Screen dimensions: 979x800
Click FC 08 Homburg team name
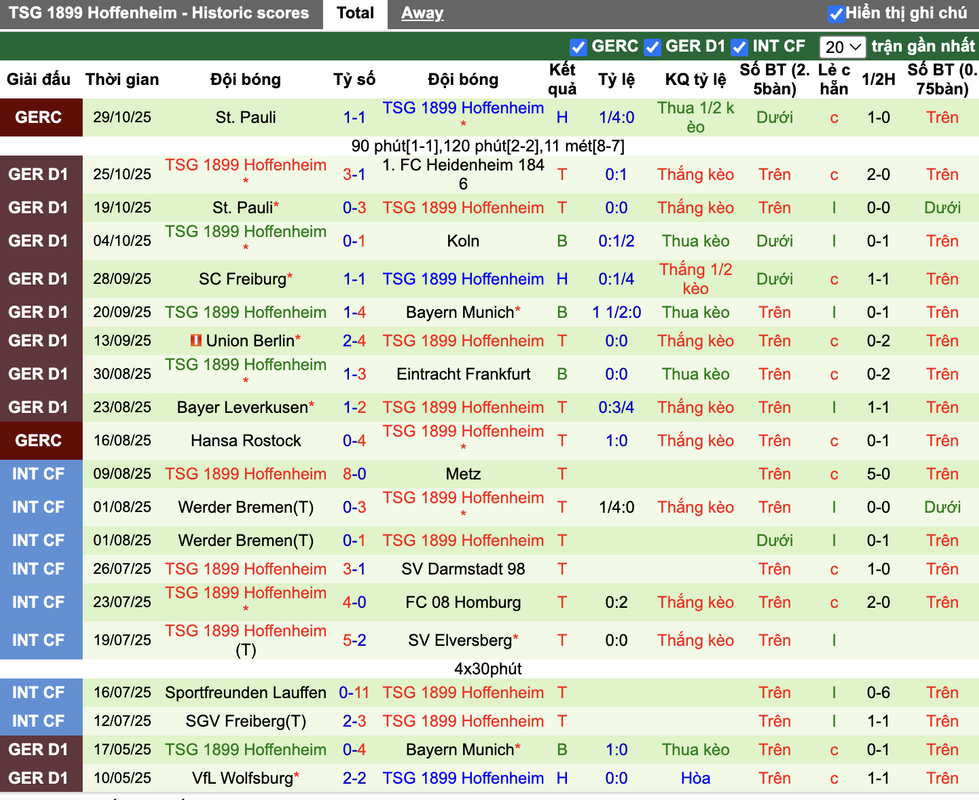[463, 603]
